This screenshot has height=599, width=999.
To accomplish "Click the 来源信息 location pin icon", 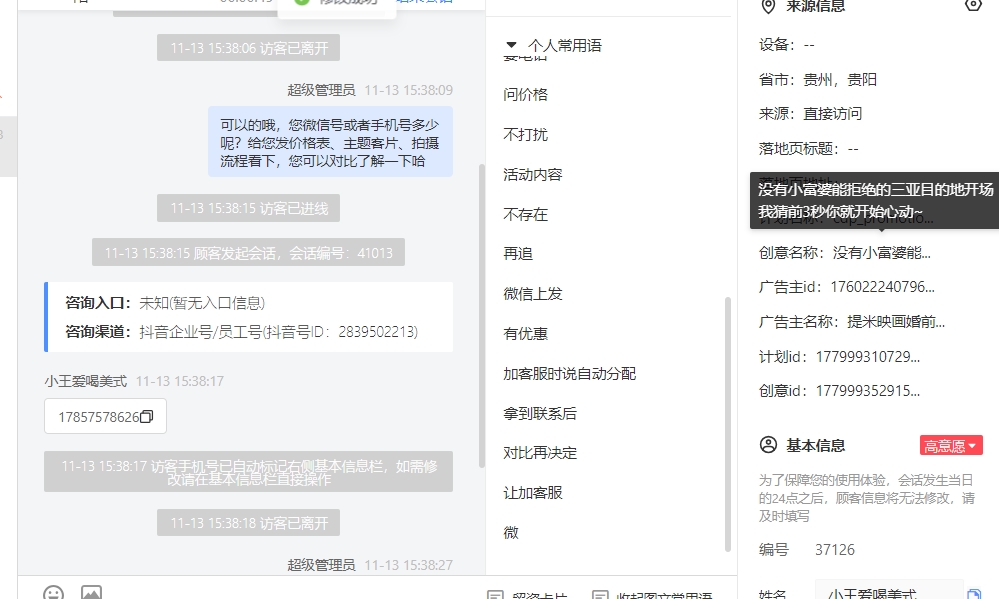I will (768, 6).
